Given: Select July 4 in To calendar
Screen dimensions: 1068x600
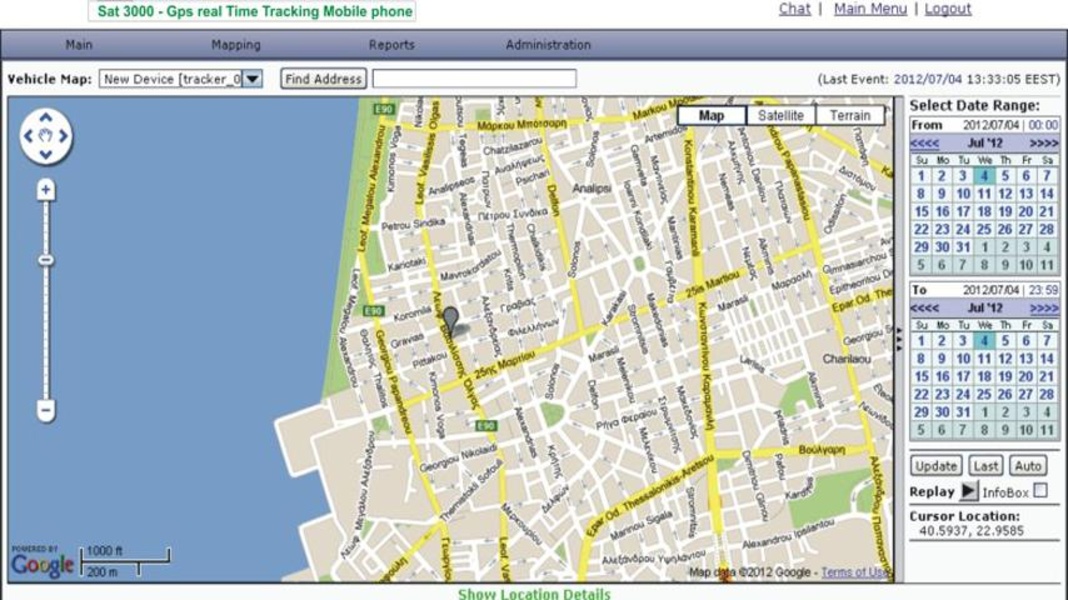Looking at the screenshot, I should pyautogui.click(x=984, y=341).
